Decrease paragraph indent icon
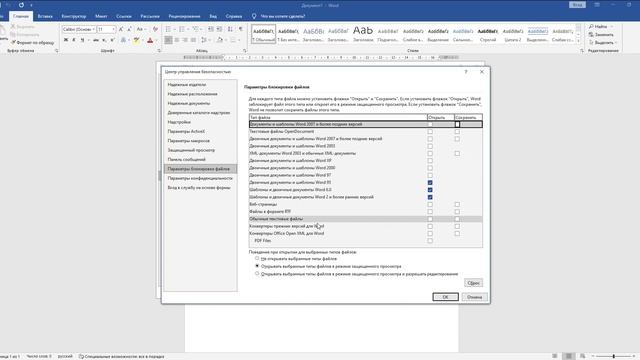Viewport: 640px width, 360px height. tap(211, 29)
